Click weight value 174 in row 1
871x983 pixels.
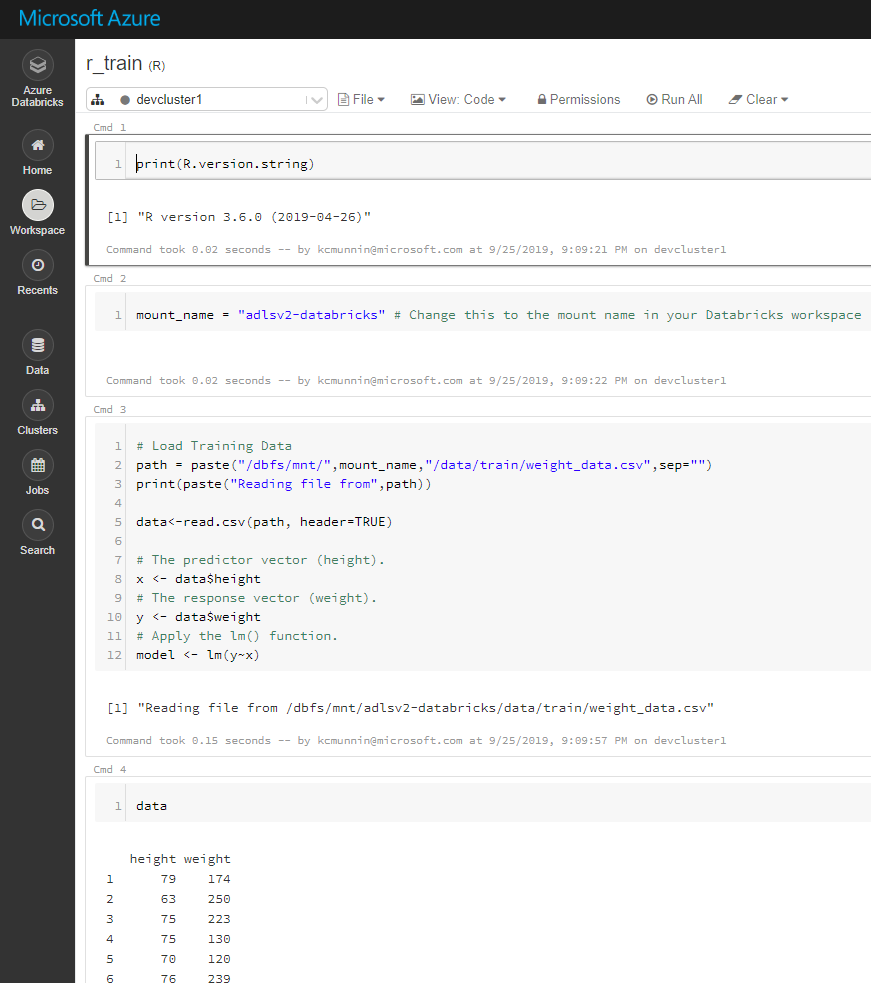coord(219,879)
